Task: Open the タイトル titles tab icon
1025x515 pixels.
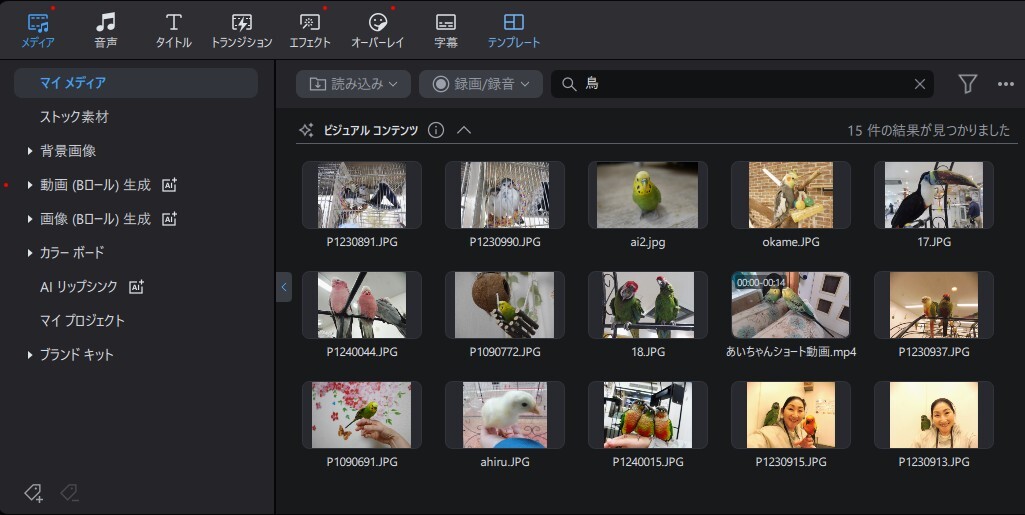Action: [x=173, y=22]
